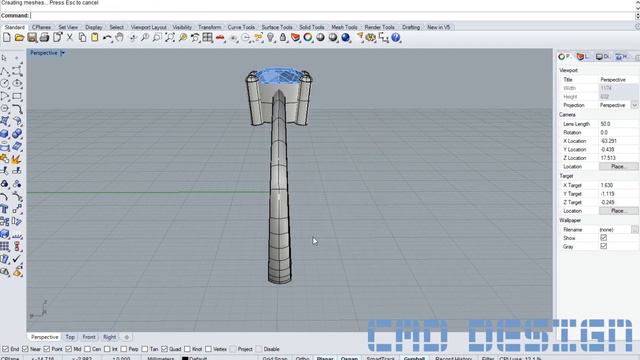This screenshot has height=360, width=640.
Task: Select the blue Box solid tool
Action: [4, 134]
